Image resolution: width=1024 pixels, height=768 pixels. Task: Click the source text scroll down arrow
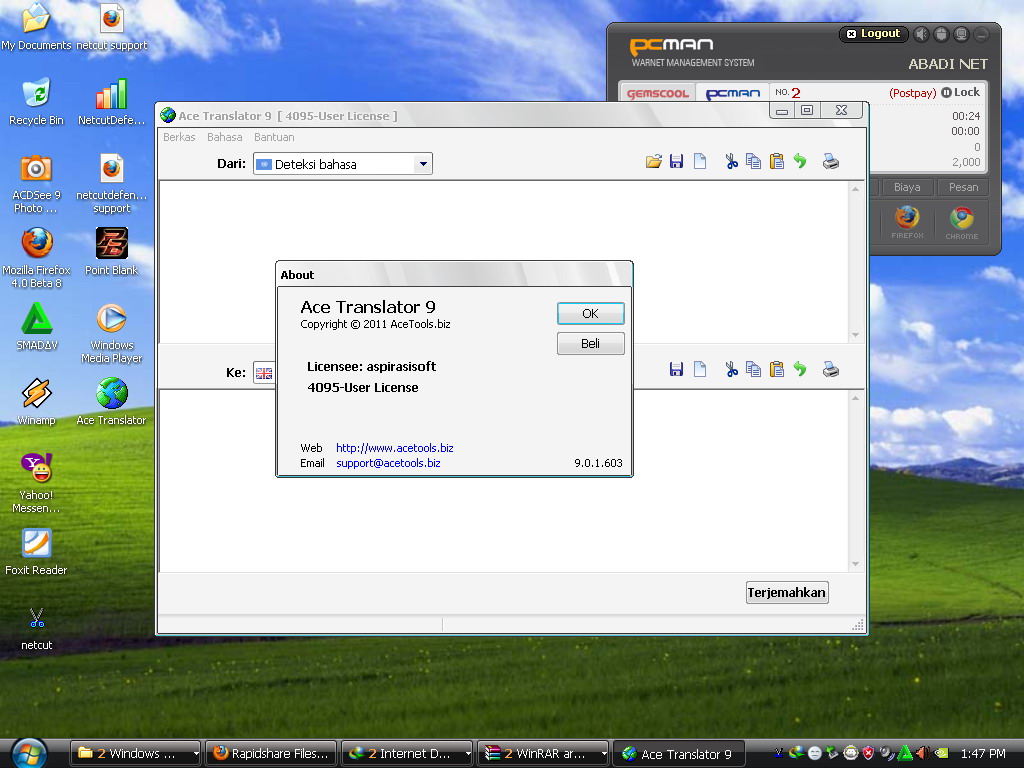click(856, 335)
